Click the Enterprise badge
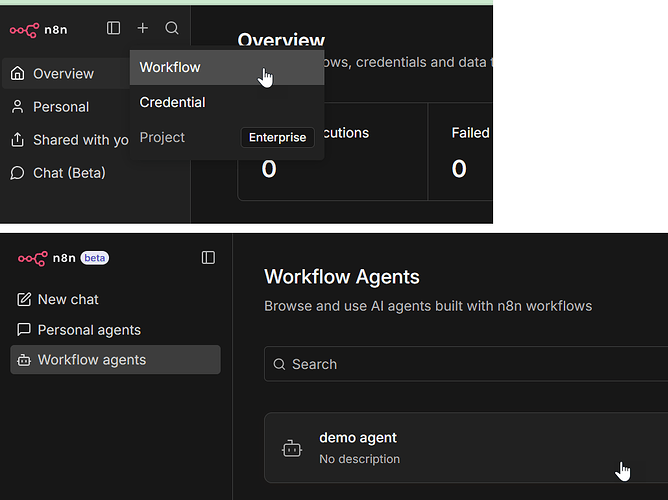The width and height of the screenshot is (668, 500). [x=277, y=138]
